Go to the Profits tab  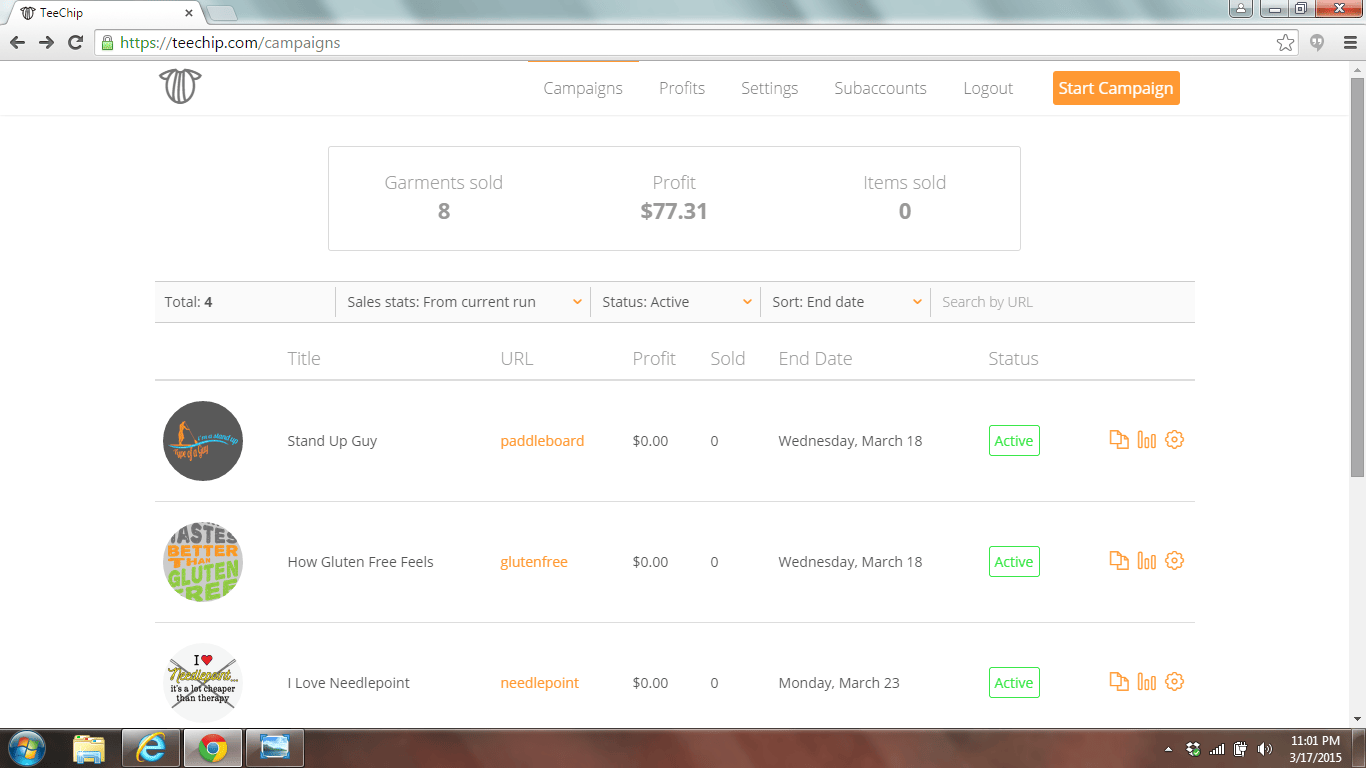[x=682, y=88]
